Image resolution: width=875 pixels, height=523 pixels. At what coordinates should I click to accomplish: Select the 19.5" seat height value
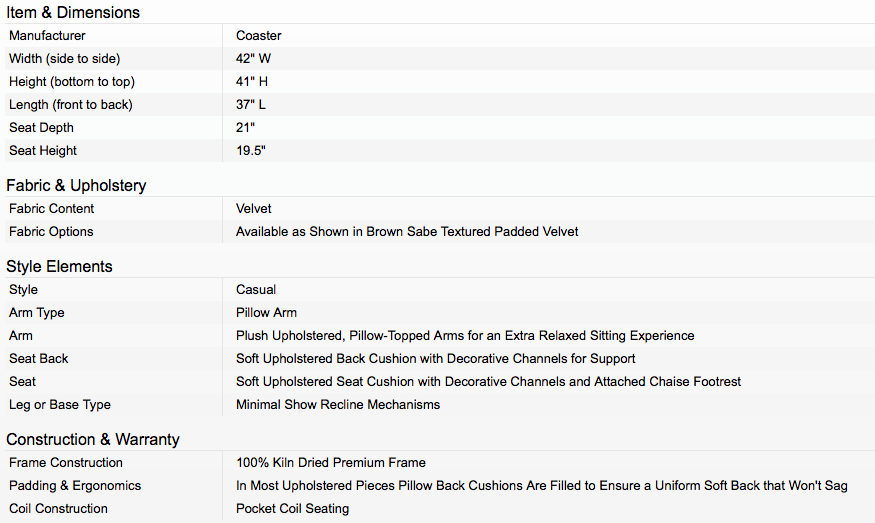click(251, 151)
